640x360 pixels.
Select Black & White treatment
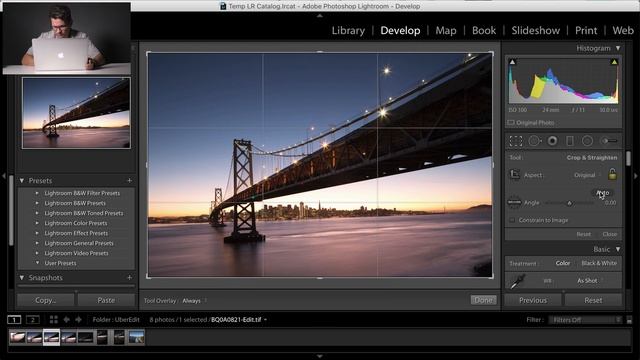click(599, 263)
